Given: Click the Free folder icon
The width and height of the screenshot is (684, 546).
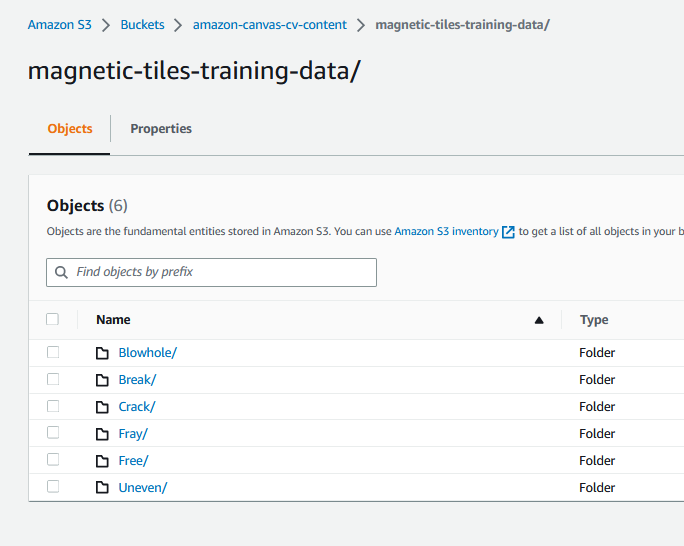Looking at the screenshot, I should [x=102, y=461].
